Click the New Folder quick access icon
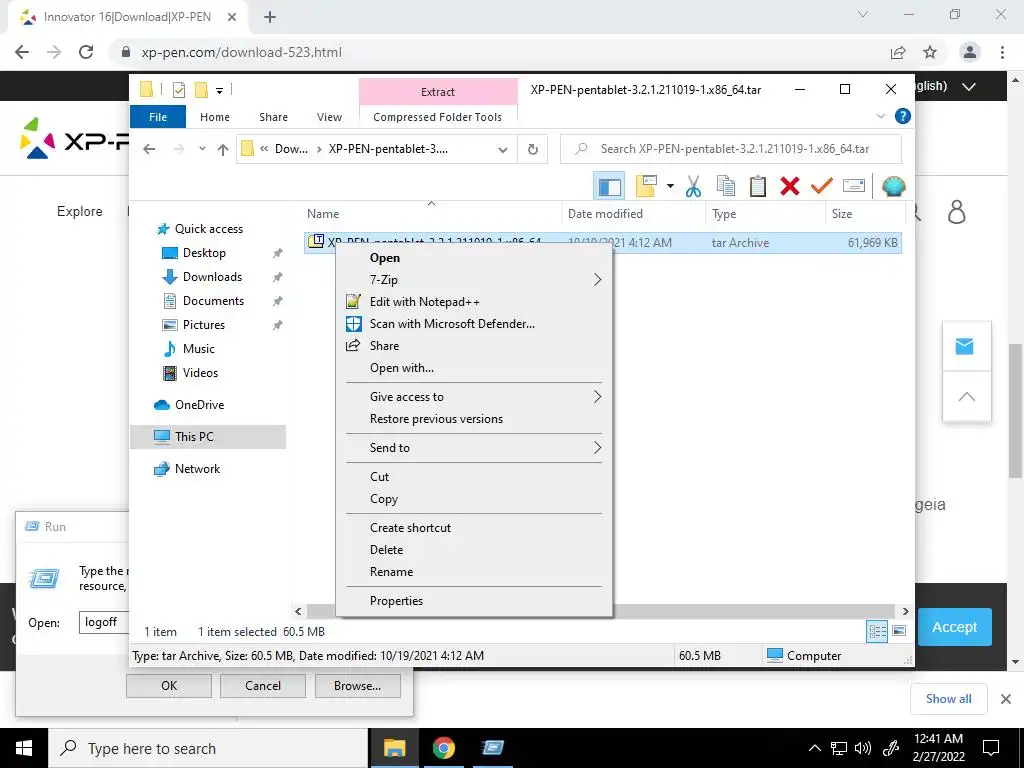Screen dimensions: 1024x768 click(201, 90)
